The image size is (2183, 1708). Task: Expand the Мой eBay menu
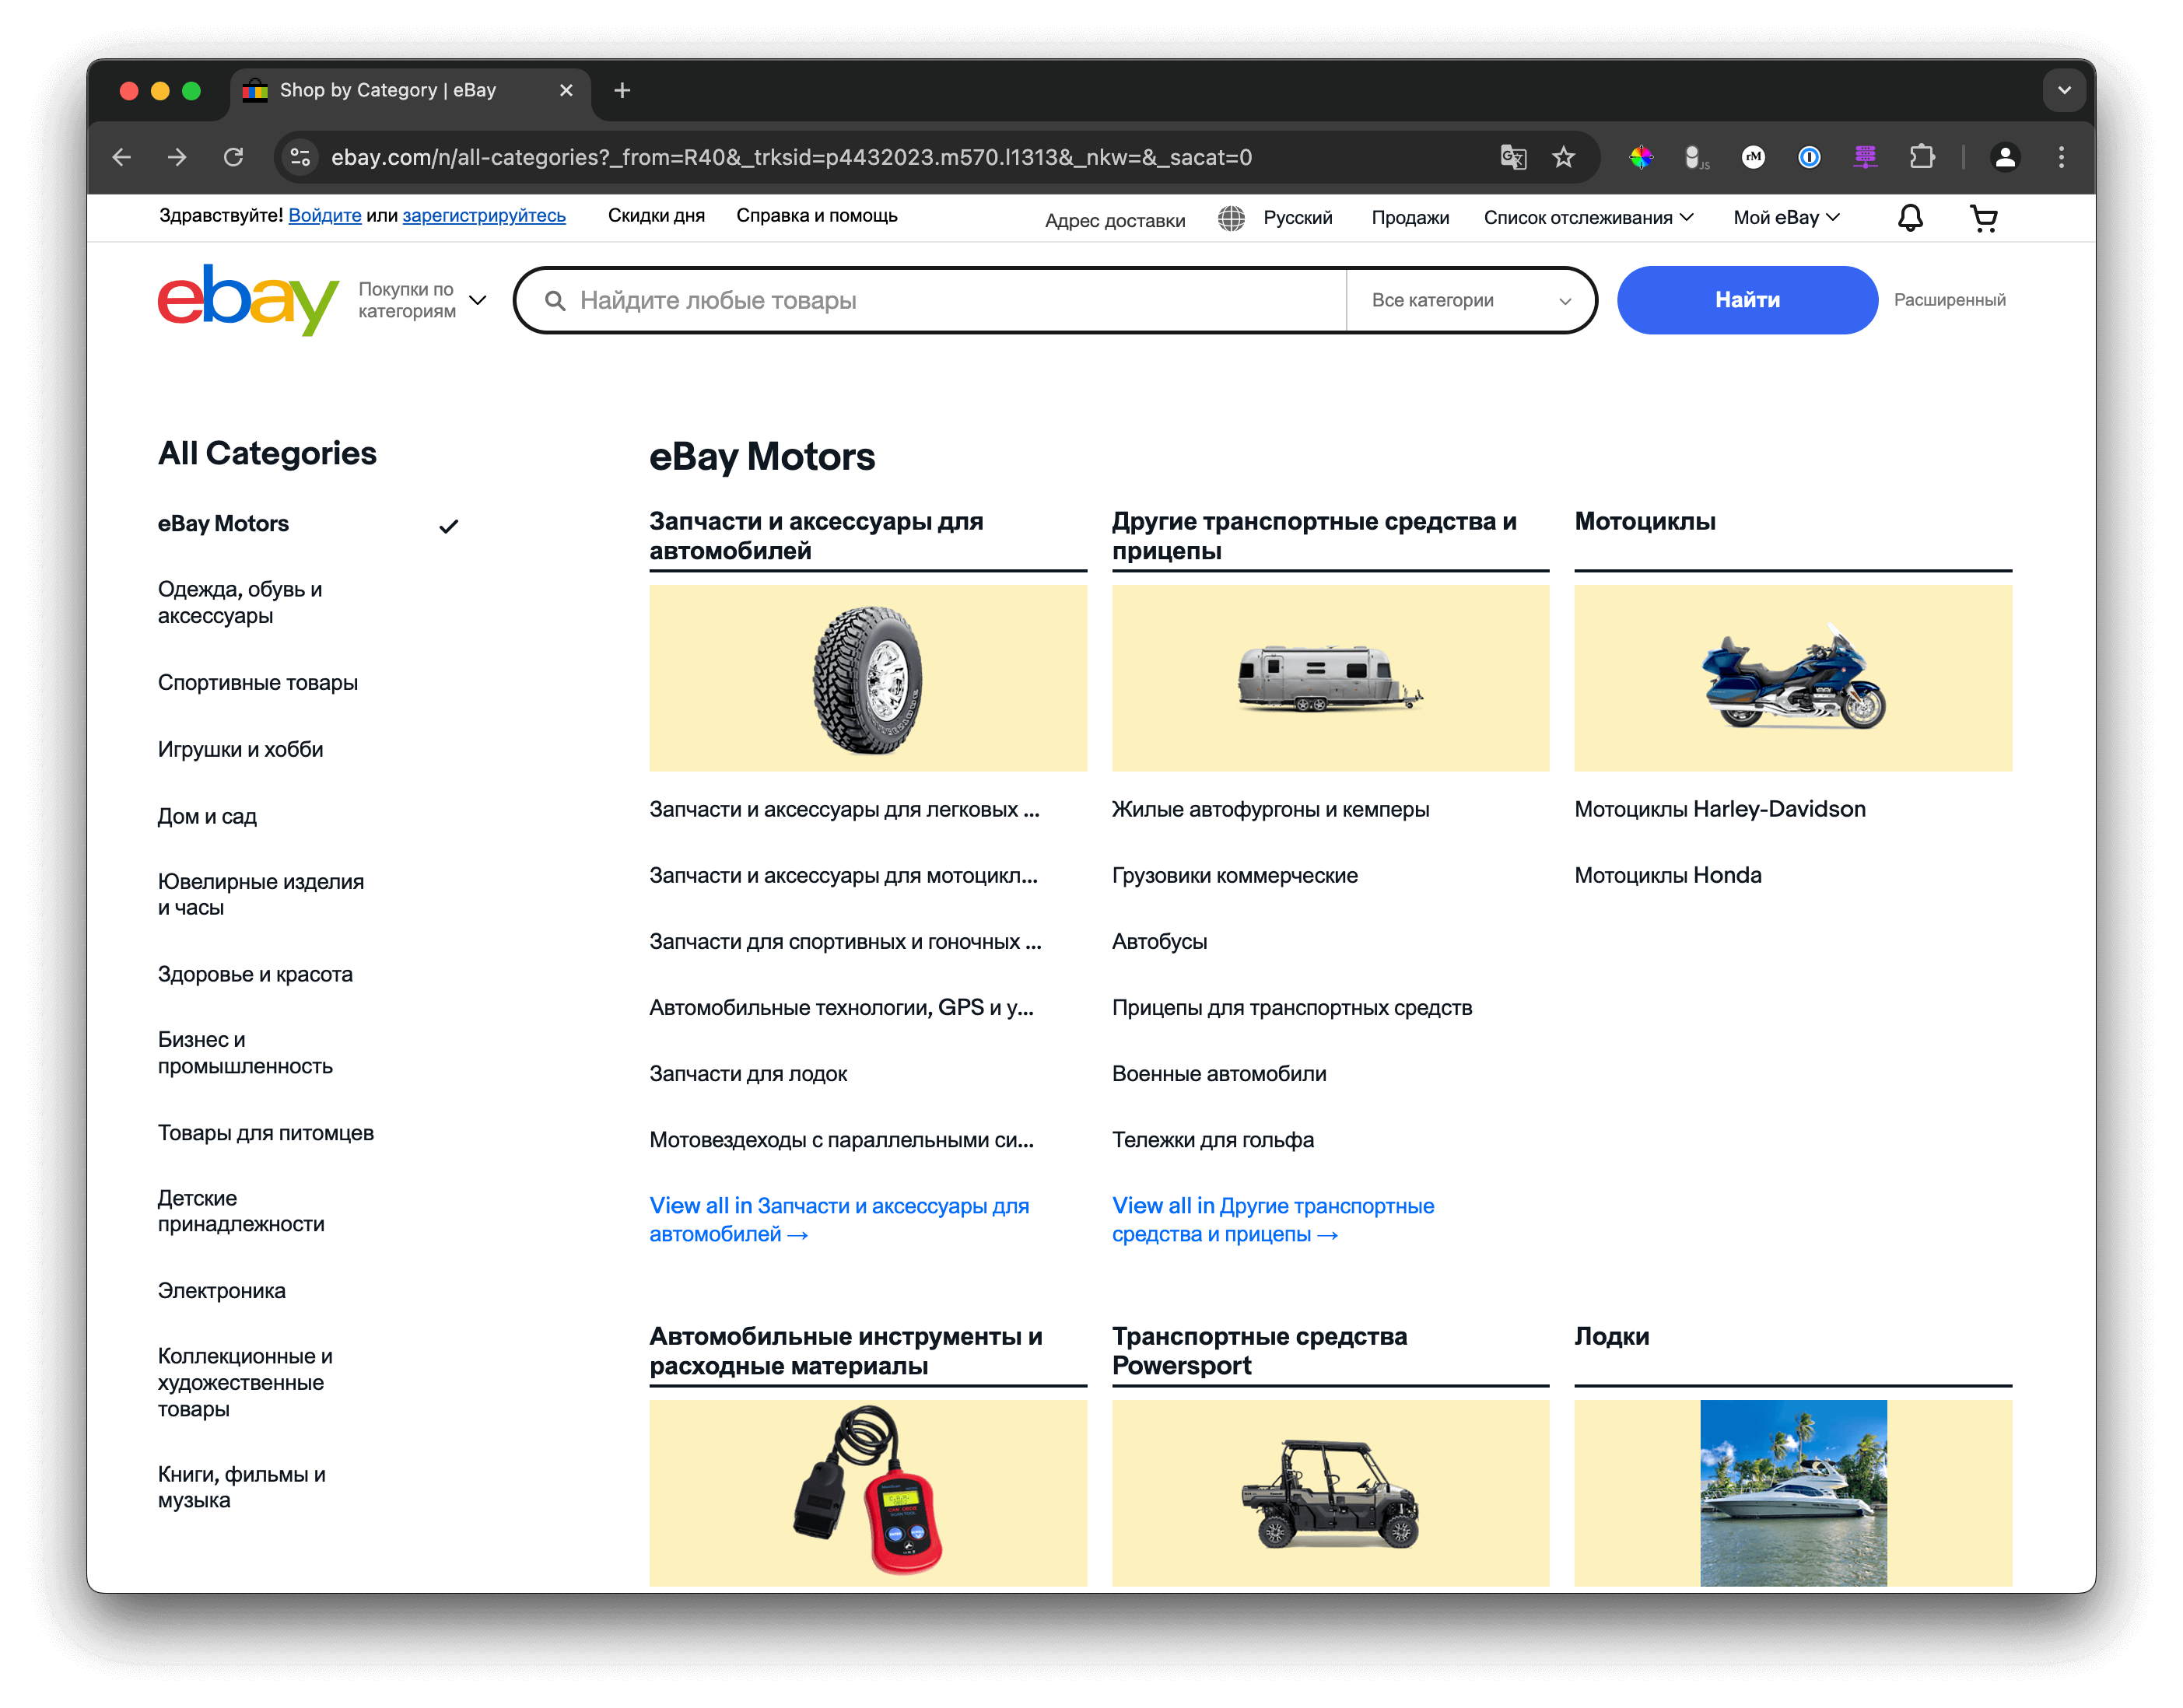click(1786, 217)
